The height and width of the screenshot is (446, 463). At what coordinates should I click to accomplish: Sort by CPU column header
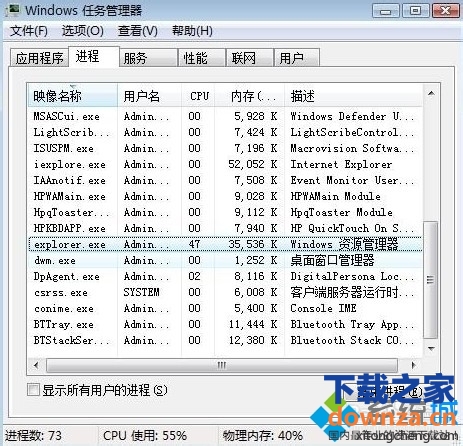[x=198, y=96]
